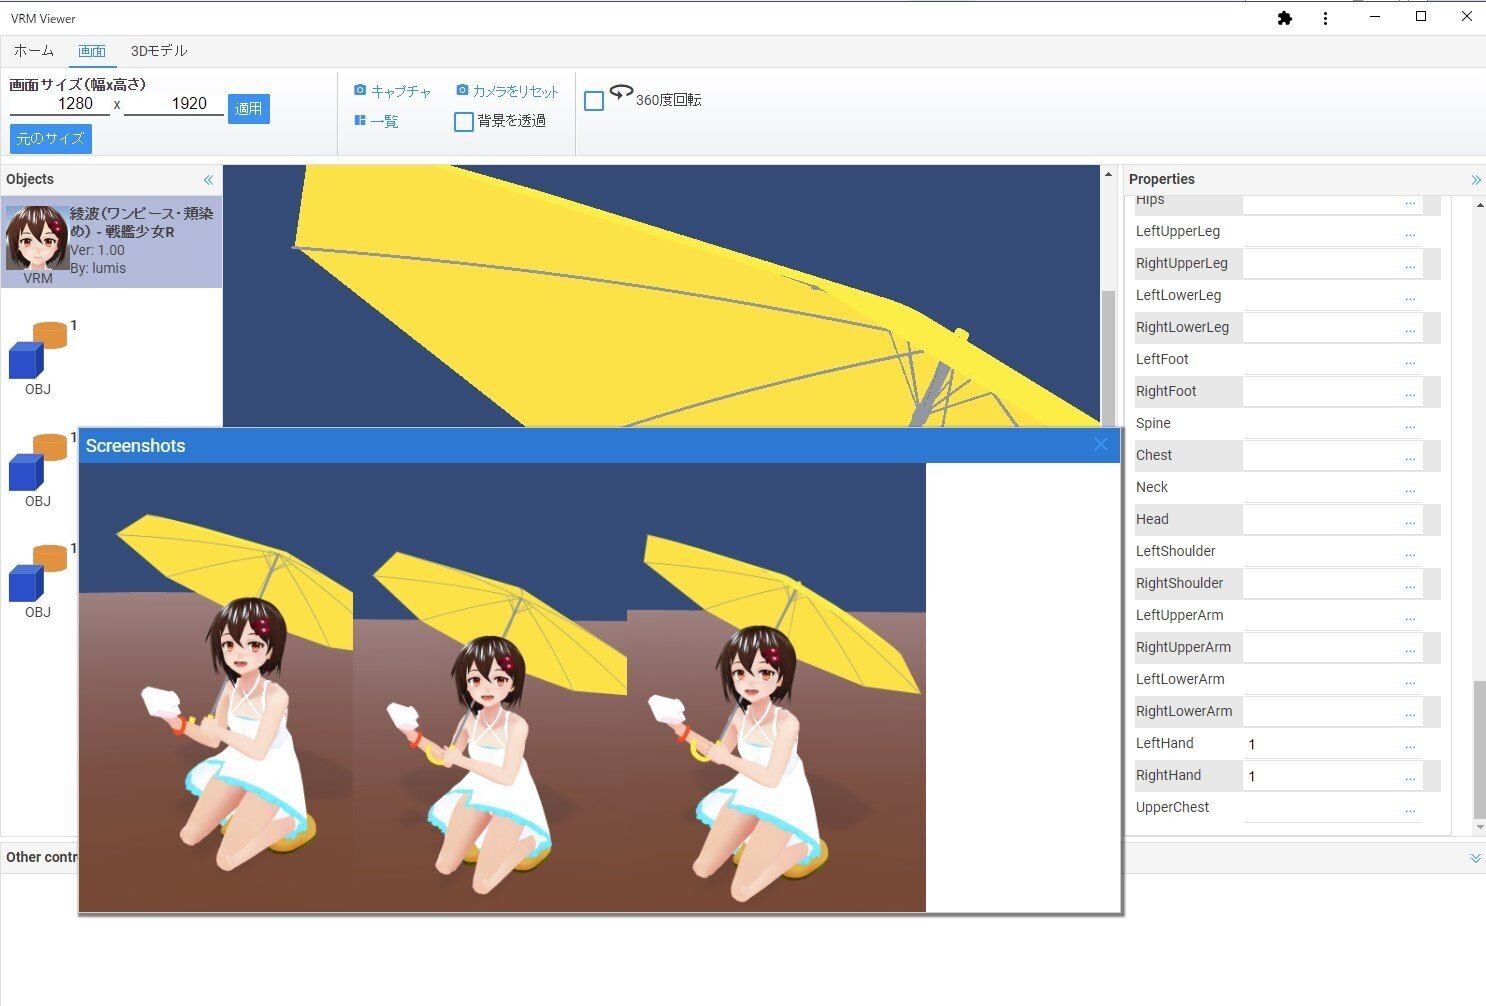This screenshot has height=1006, width=1486.
Task: Click the 'By: lumis' author text
Action: 98,268
